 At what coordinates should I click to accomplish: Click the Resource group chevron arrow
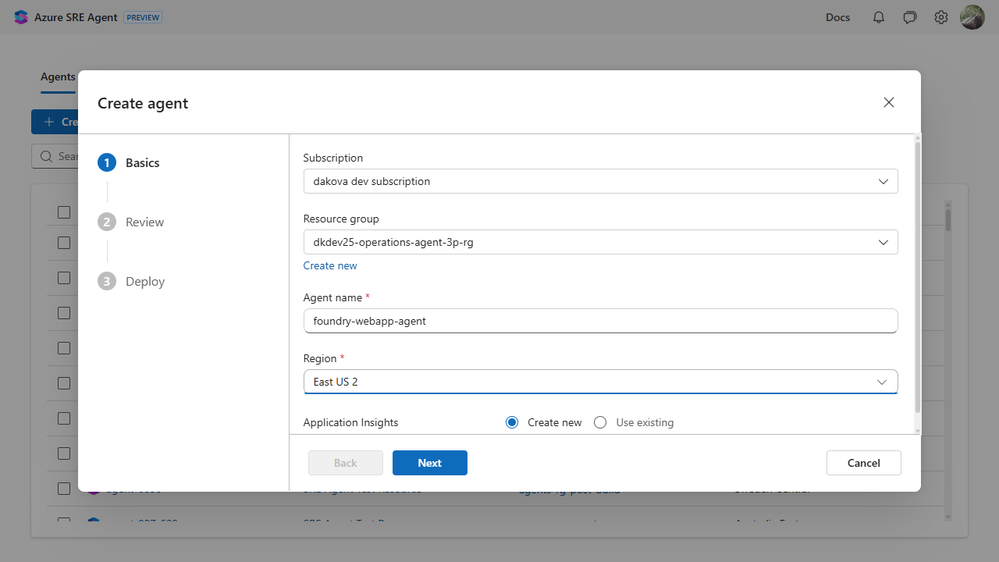point(883,242)
